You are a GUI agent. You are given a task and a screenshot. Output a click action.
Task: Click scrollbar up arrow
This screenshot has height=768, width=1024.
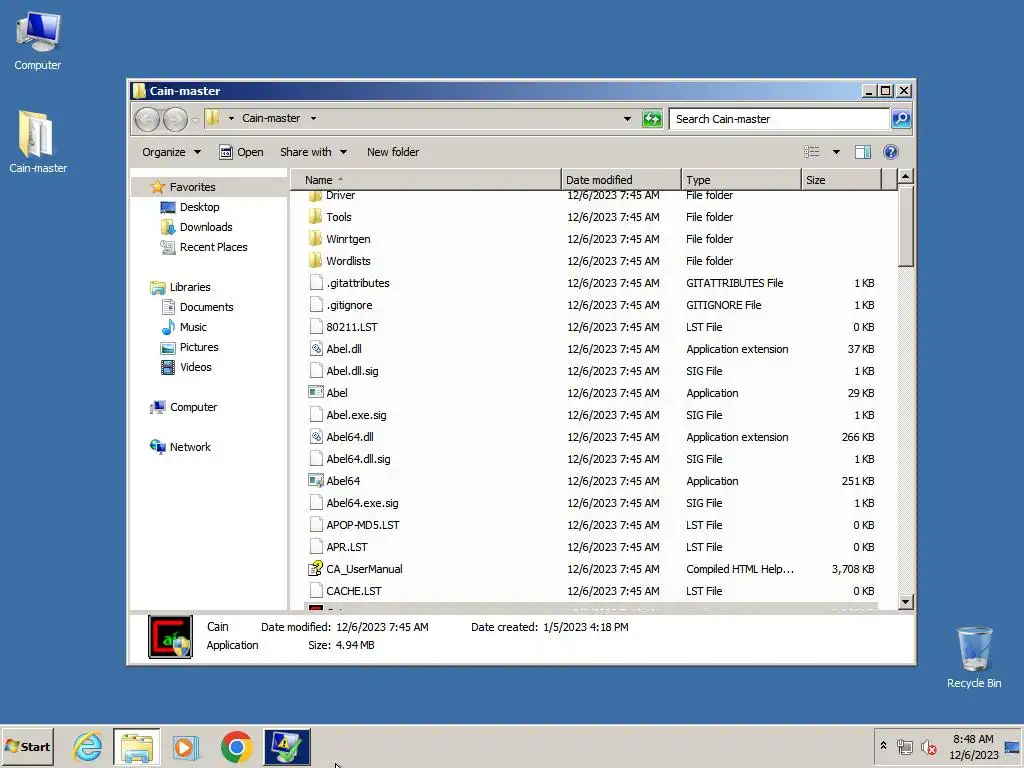pyautogui.click(x=905, y=176)
